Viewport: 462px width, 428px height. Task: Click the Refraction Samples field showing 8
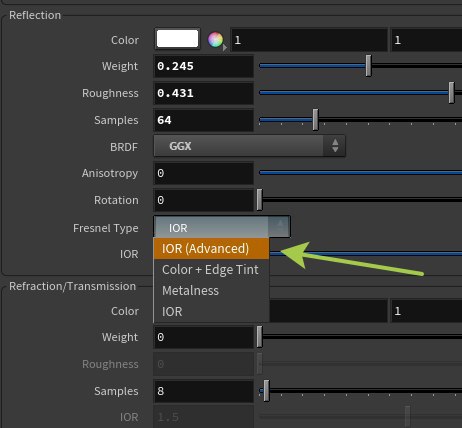tap(204, 391)
